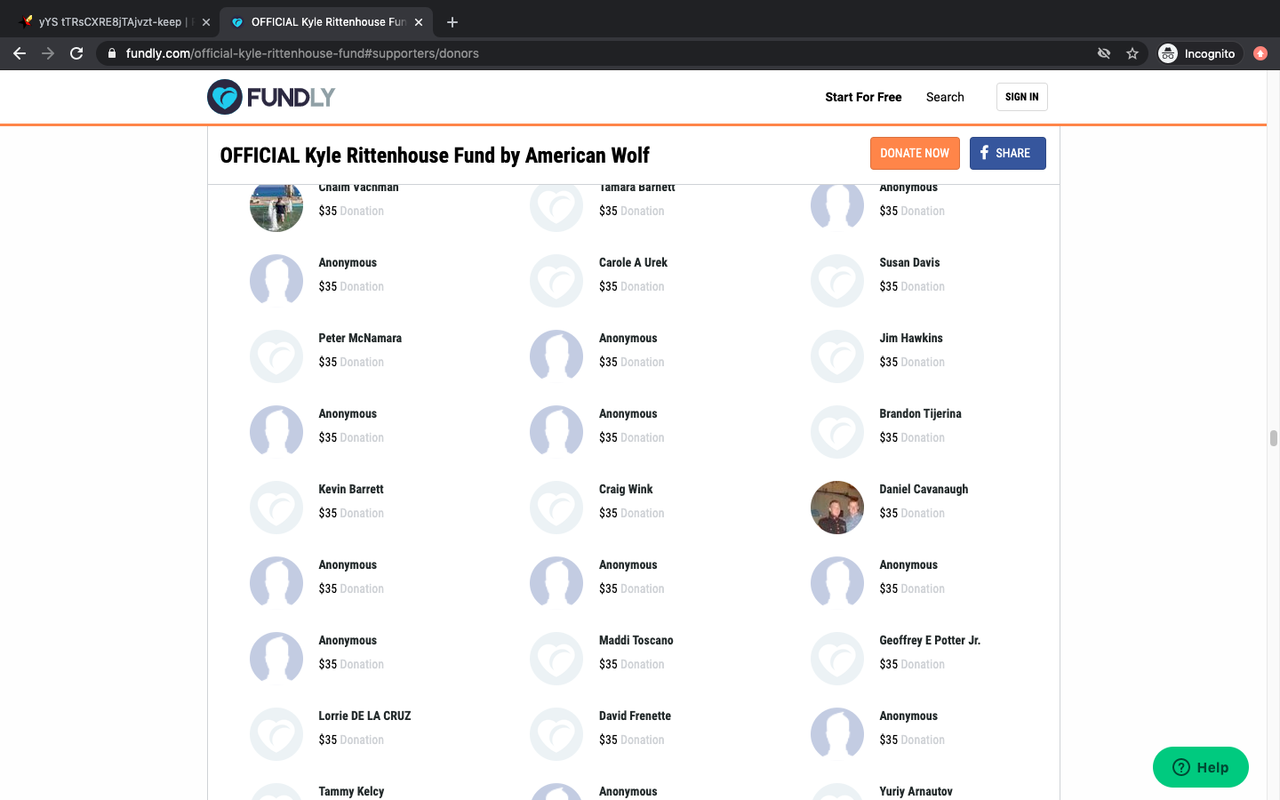Click Daniel Cavanaugh's profile photo
Image resolution: width=1280 pixels, height=800 pixels.
837,507
